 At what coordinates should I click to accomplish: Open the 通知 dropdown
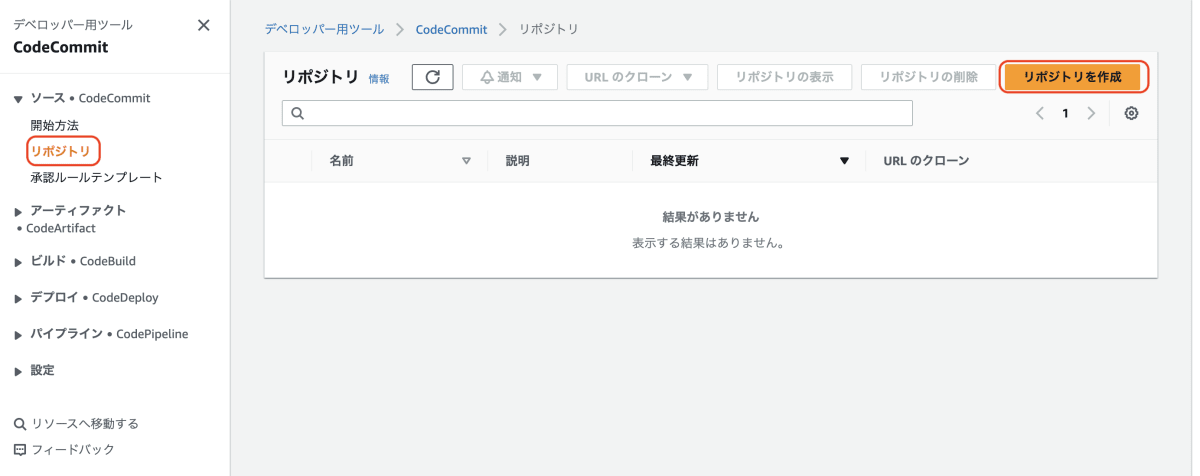click(510, 77)
